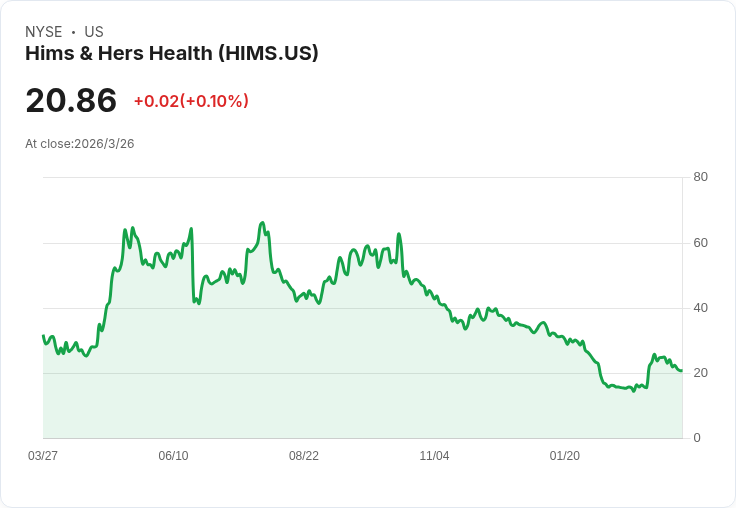Click the 06/10 x-axis date label
Image resolution: width=736 pixels, height=508 pixels.
pyautogui.click(x=173, y=455)
